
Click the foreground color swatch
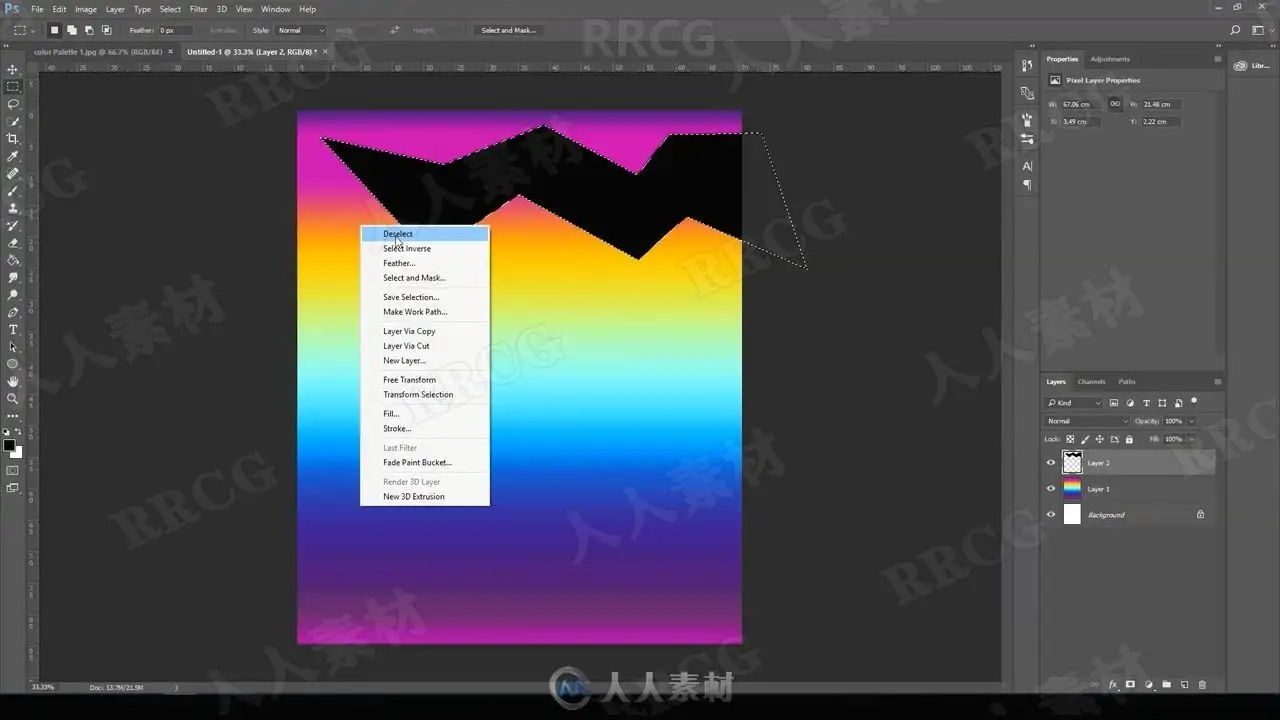(x=9, y=445)
